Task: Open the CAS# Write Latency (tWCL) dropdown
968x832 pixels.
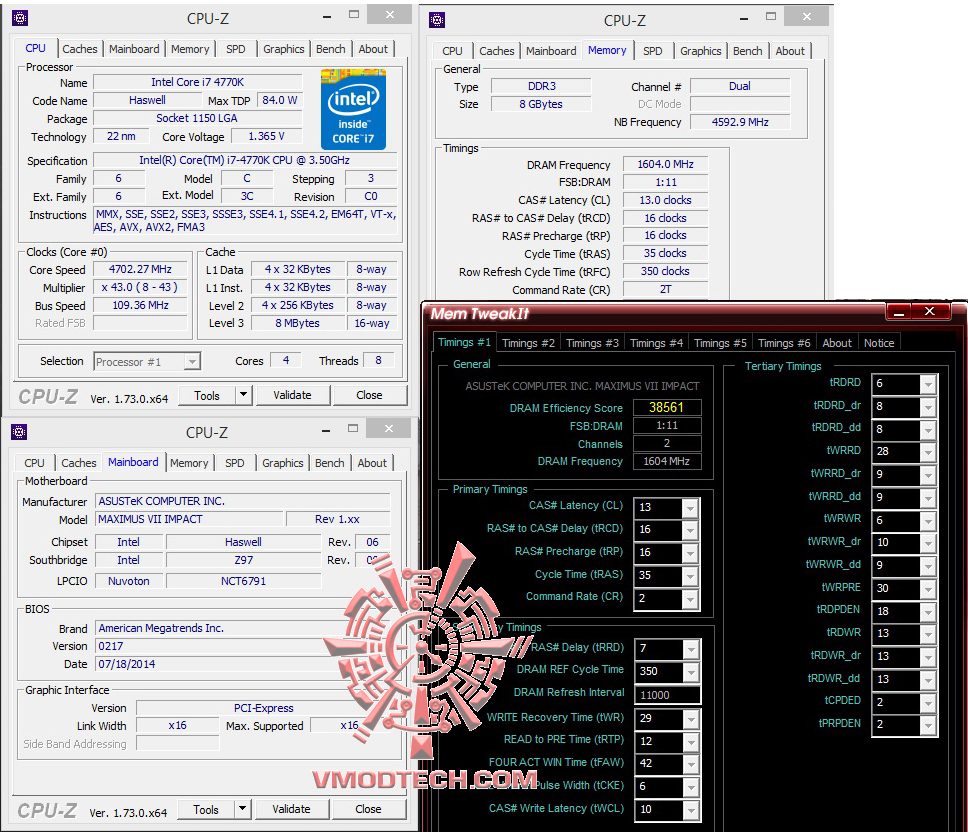Action: tap(691, 810)
